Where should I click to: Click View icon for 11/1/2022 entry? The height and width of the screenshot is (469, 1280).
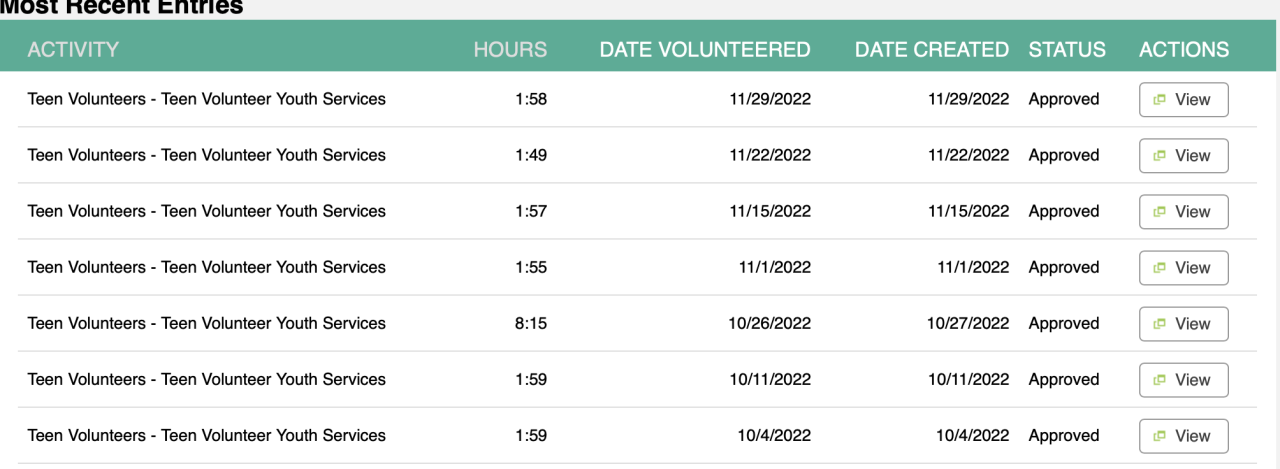[x=1160, y=268]
